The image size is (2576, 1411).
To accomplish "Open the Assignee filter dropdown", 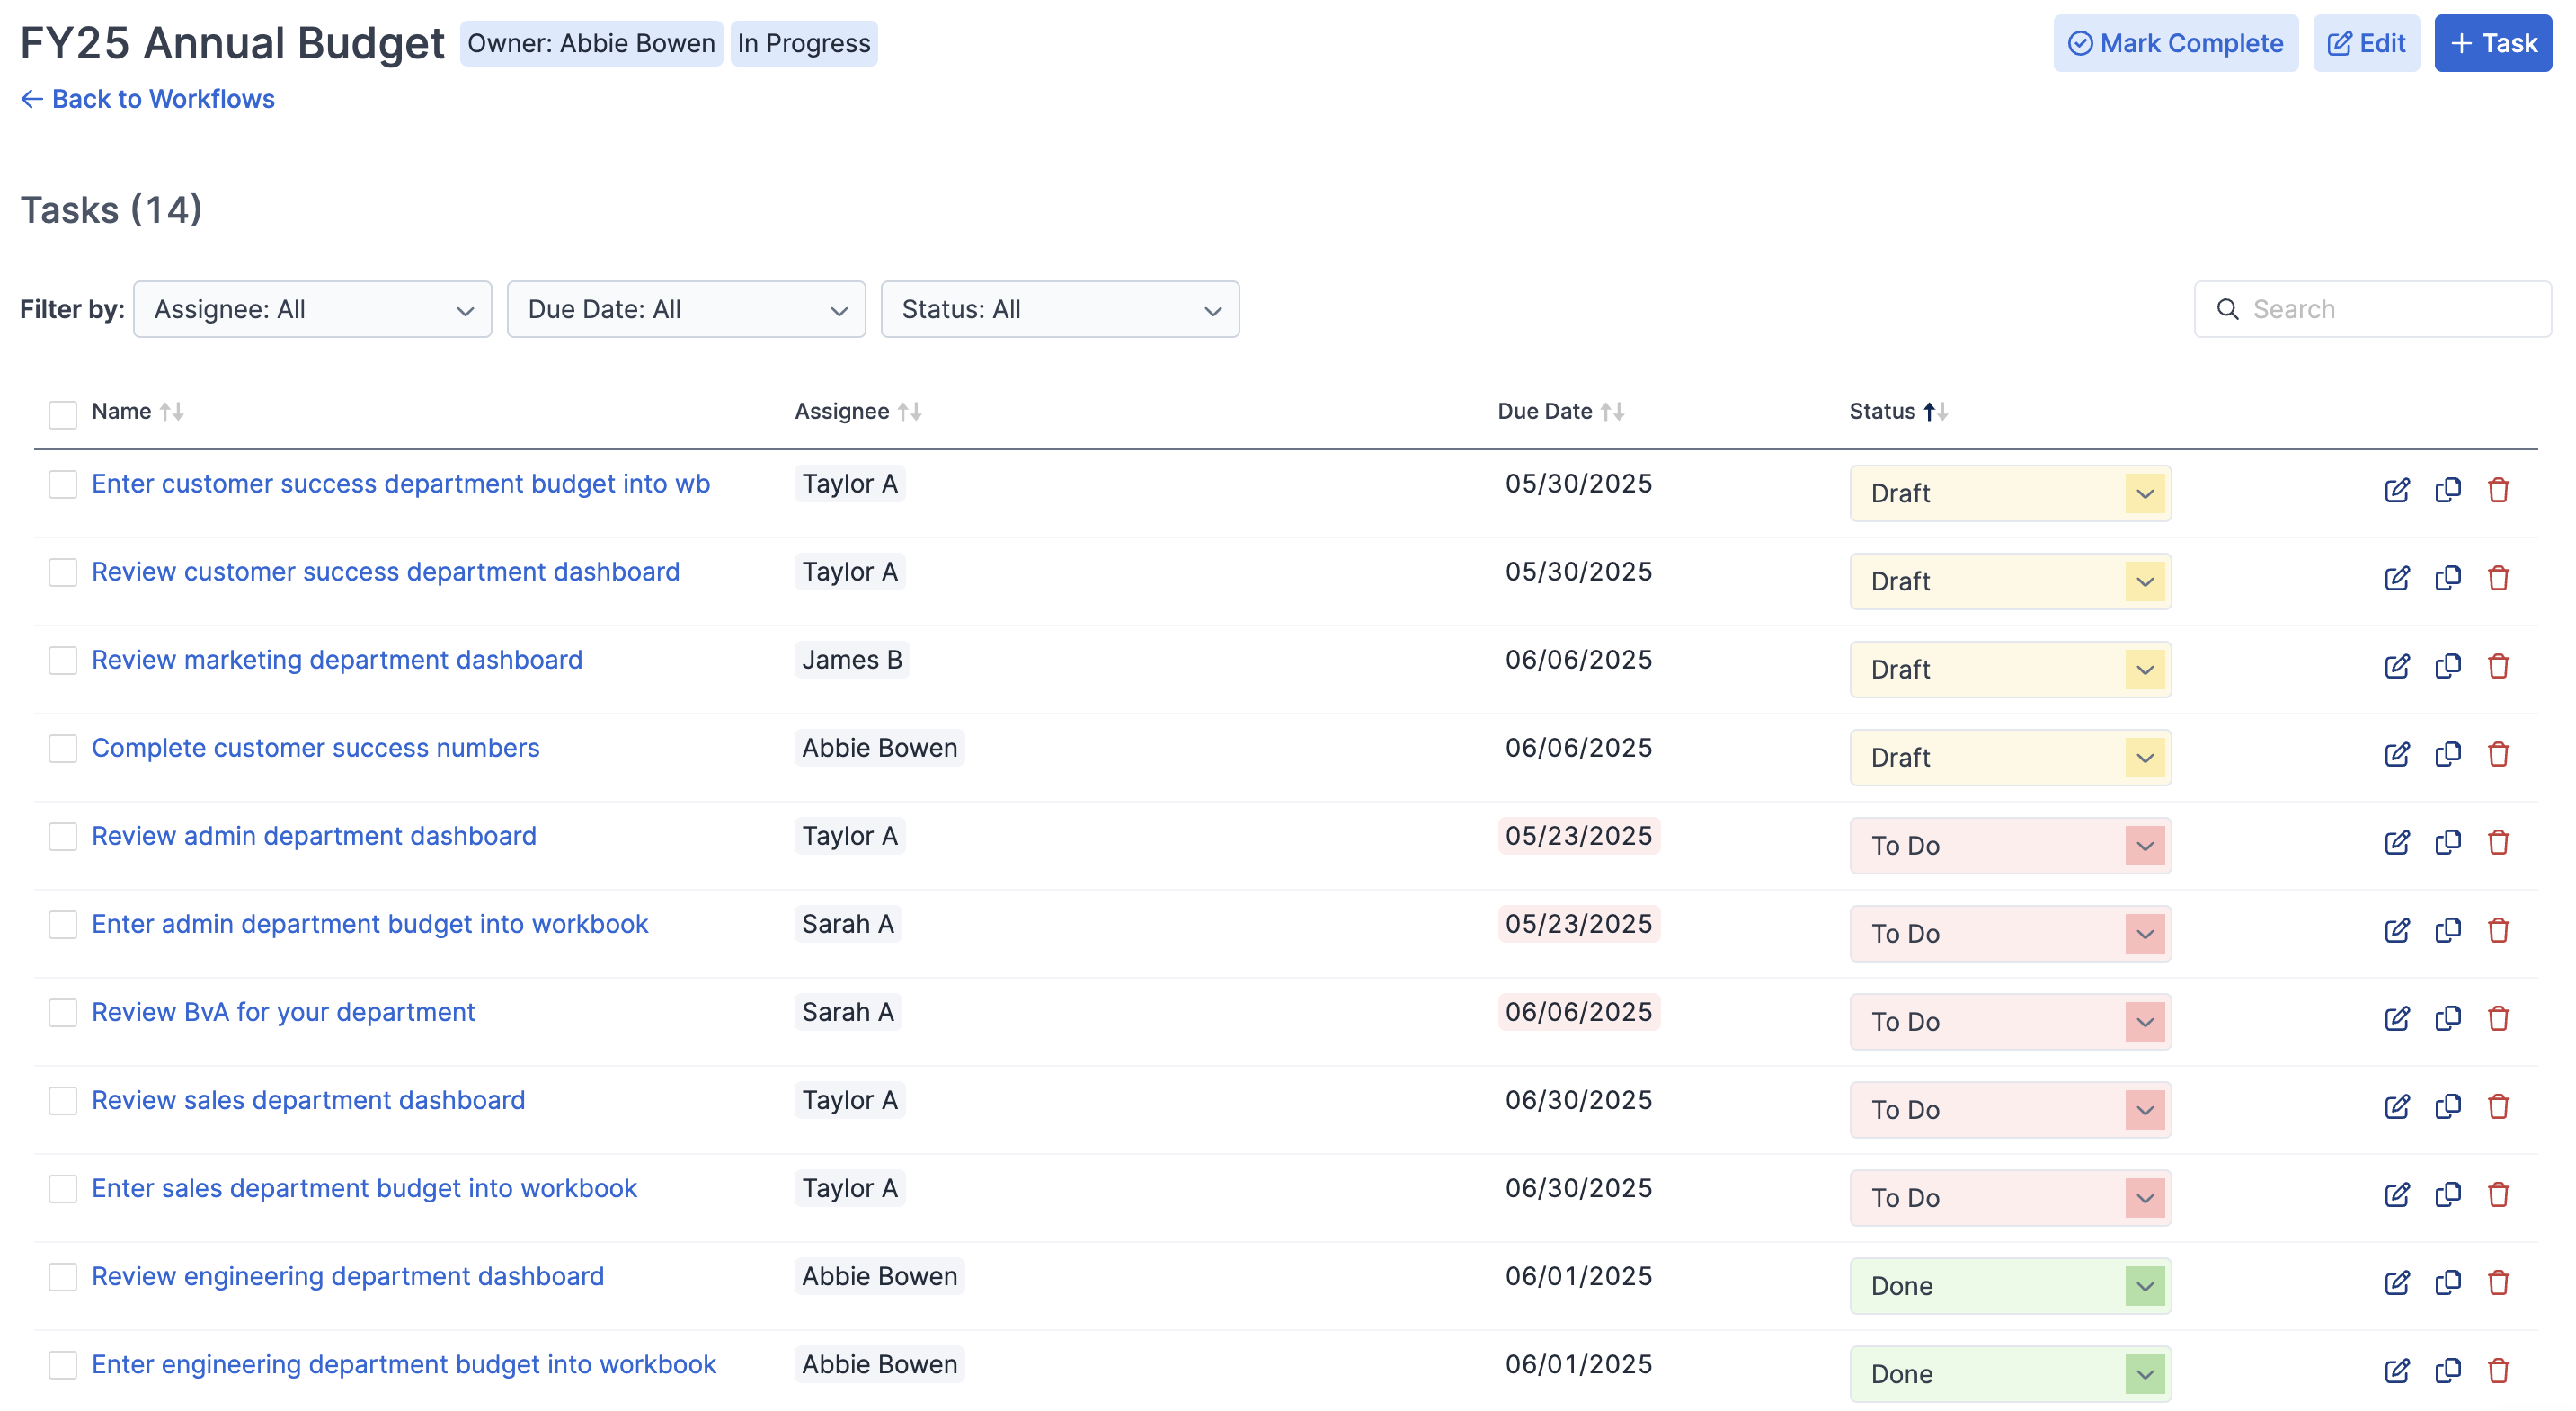I will coord(312,309).
